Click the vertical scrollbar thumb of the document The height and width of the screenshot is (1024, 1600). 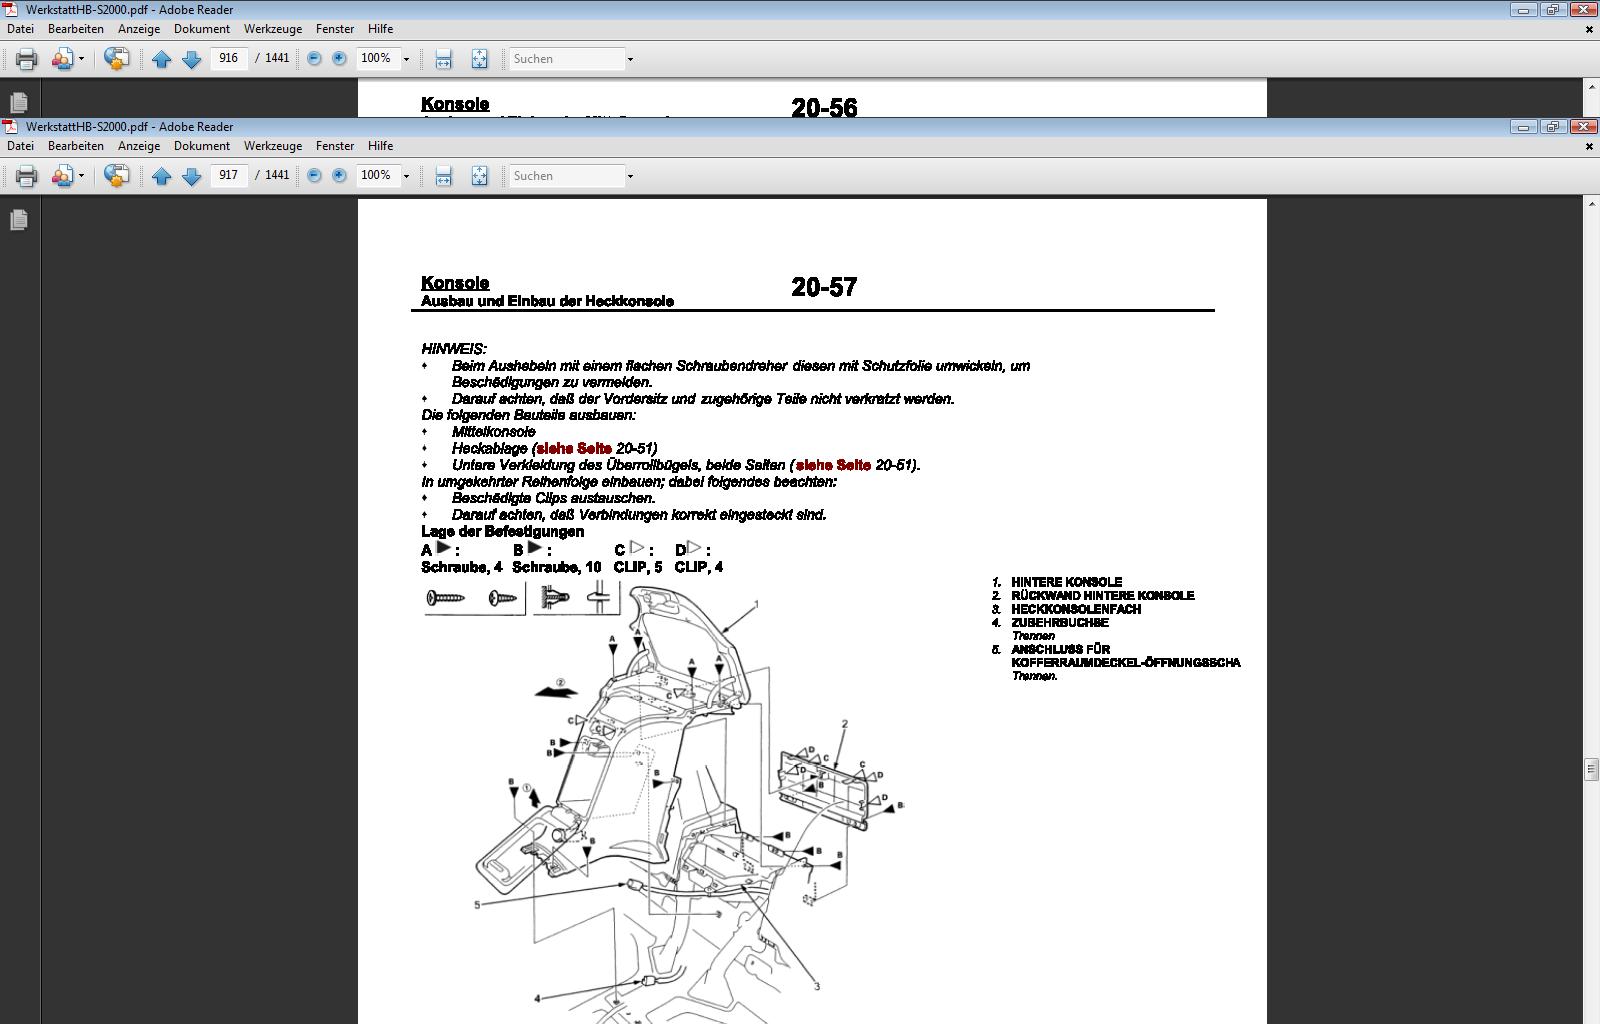(x=1591, y=769)
